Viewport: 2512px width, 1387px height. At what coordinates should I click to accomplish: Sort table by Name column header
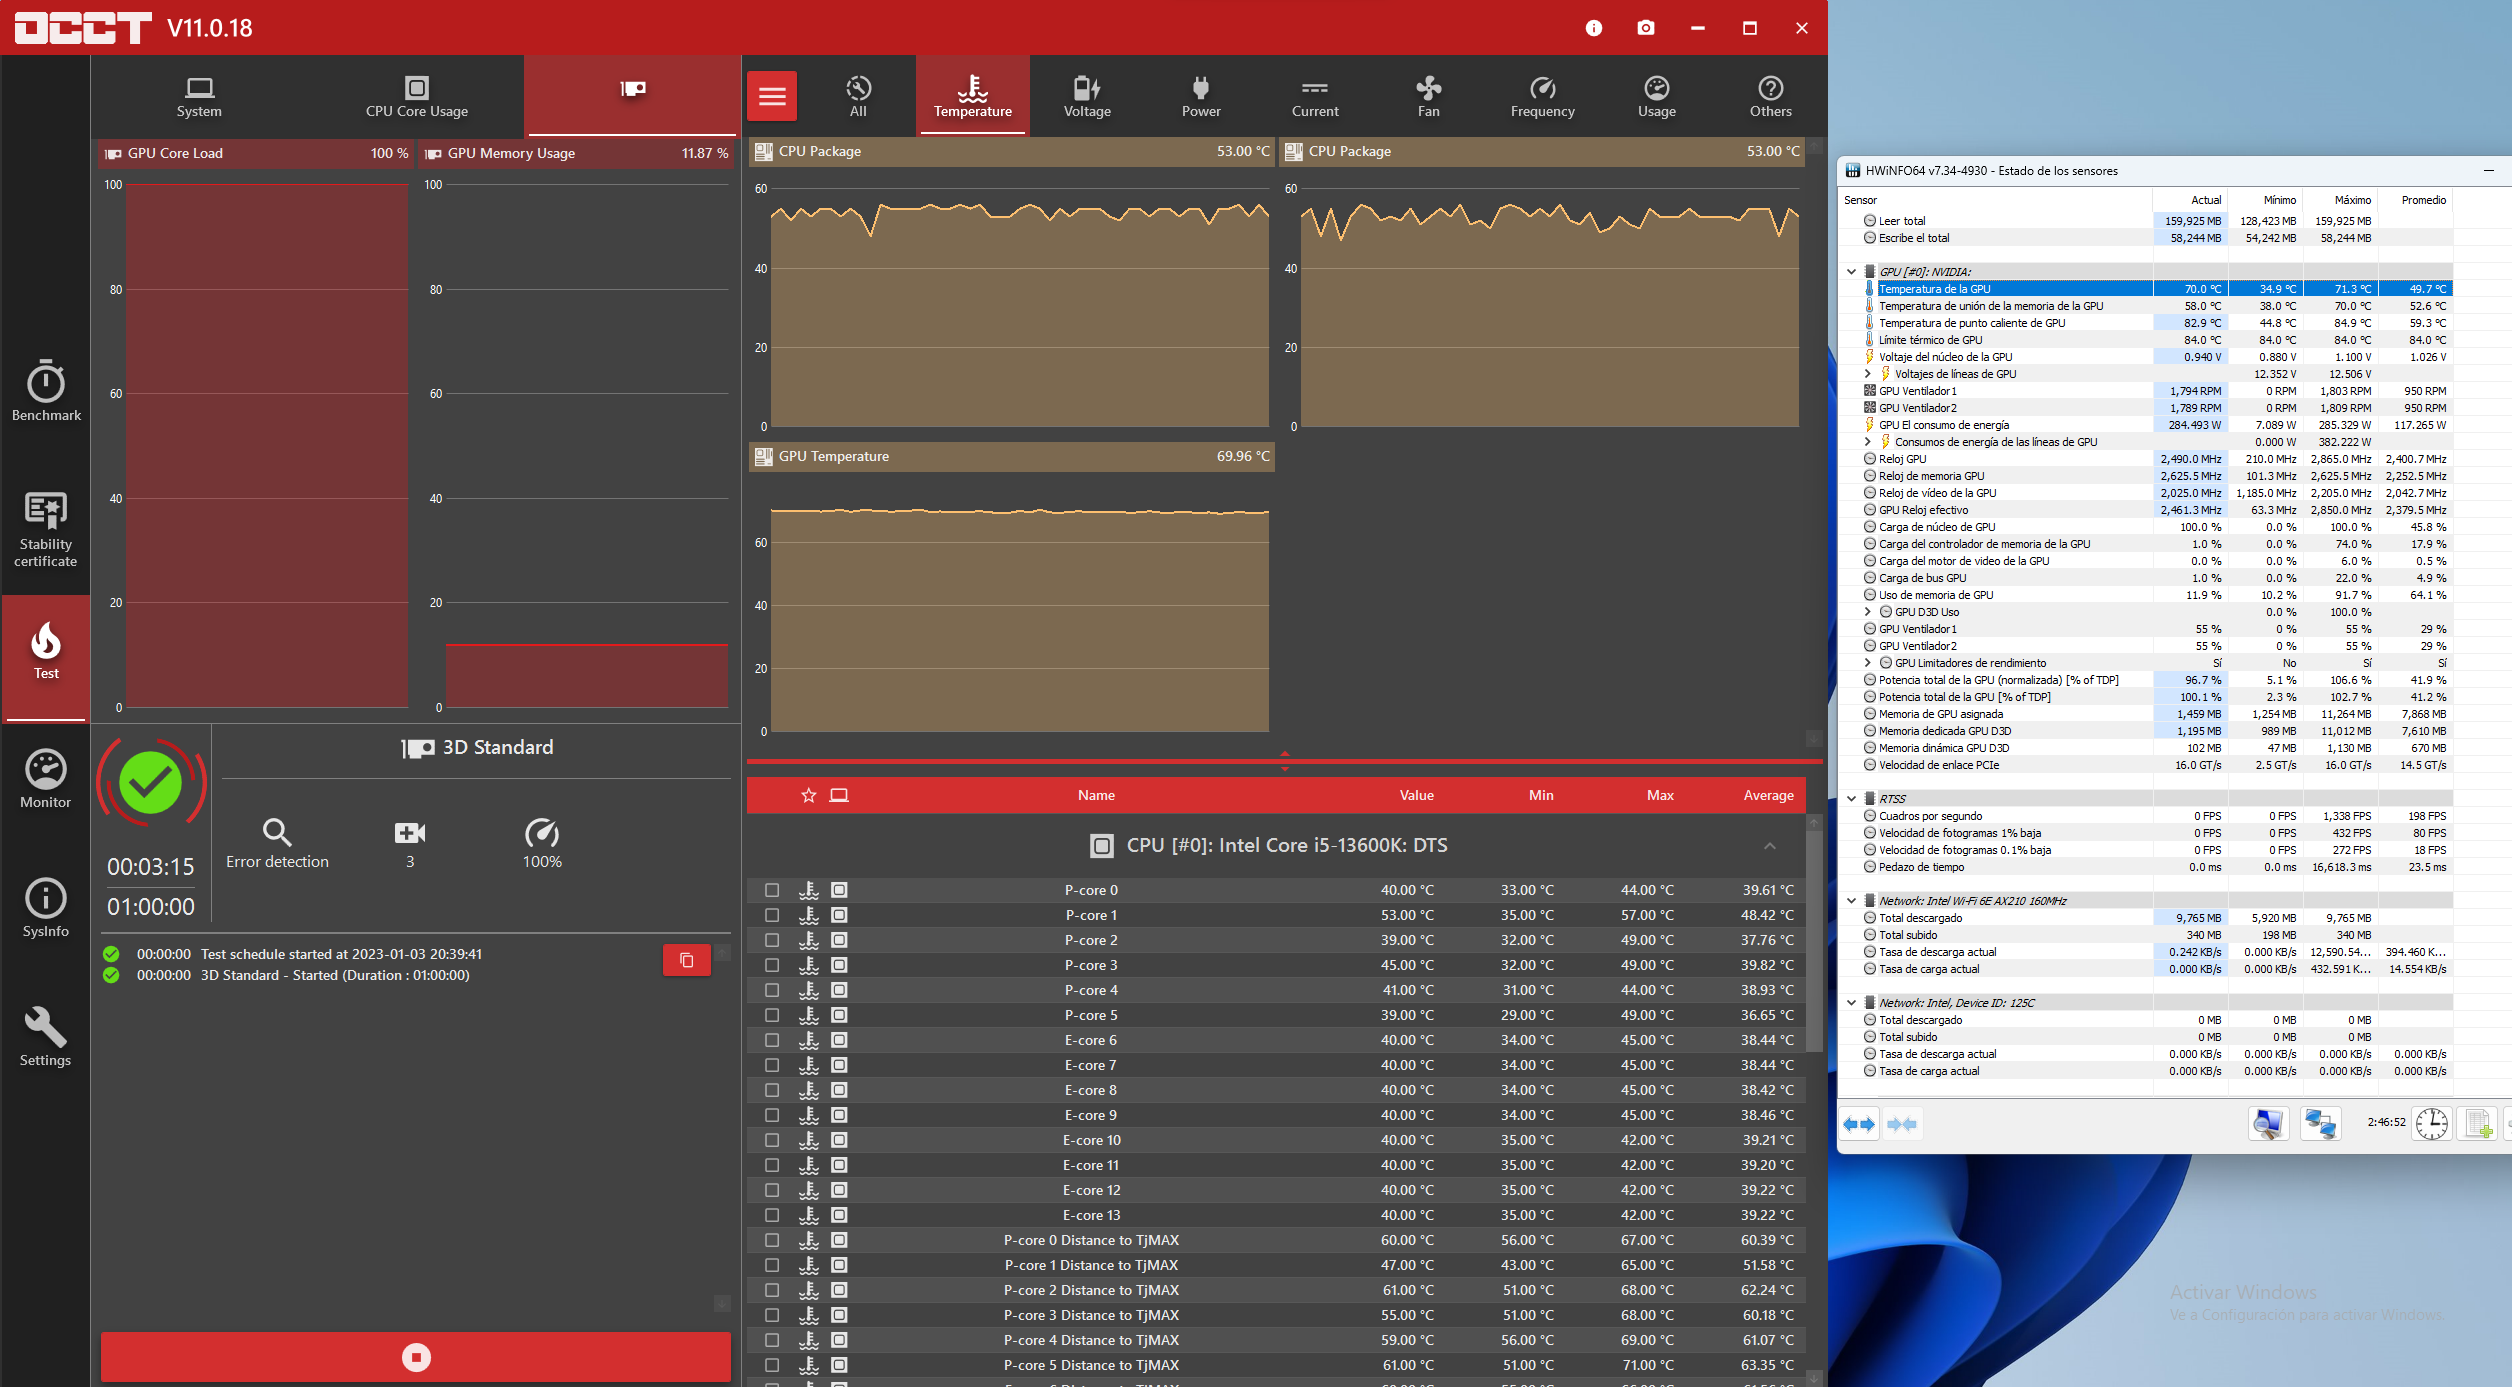[1096, 795]
